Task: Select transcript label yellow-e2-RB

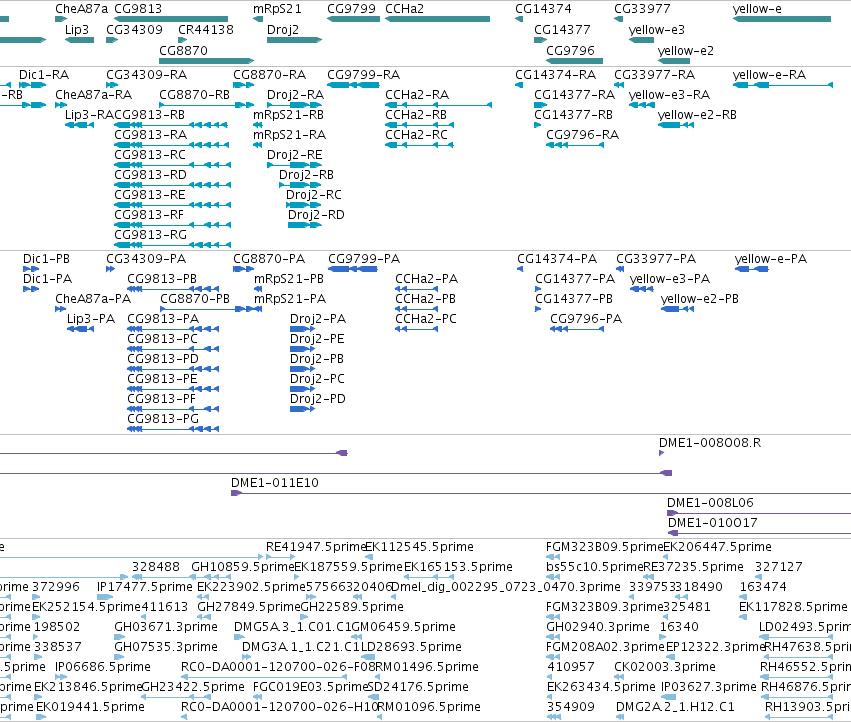Action: coord(697,115)
